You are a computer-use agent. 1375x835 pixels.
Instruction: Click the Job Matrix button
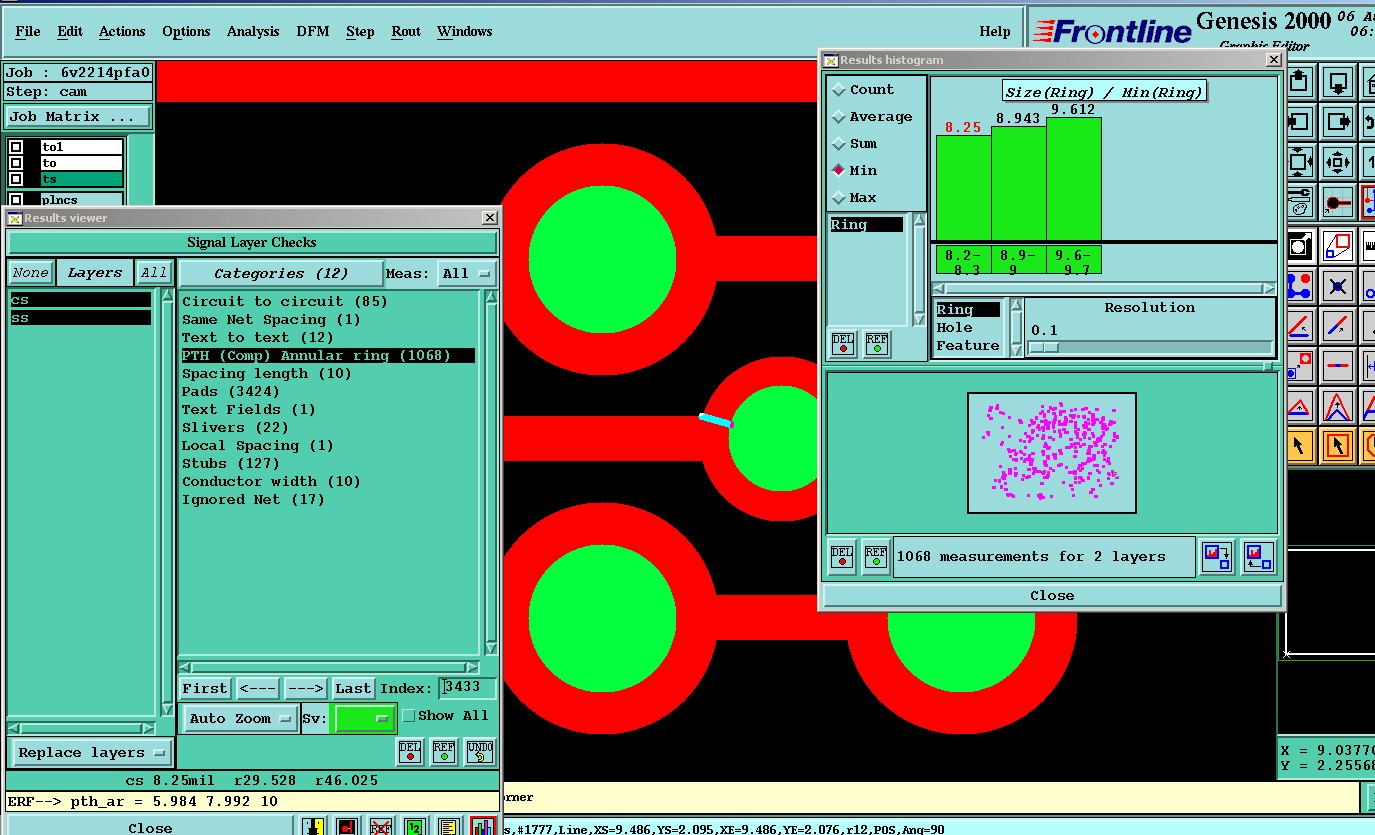coord(78,117)
